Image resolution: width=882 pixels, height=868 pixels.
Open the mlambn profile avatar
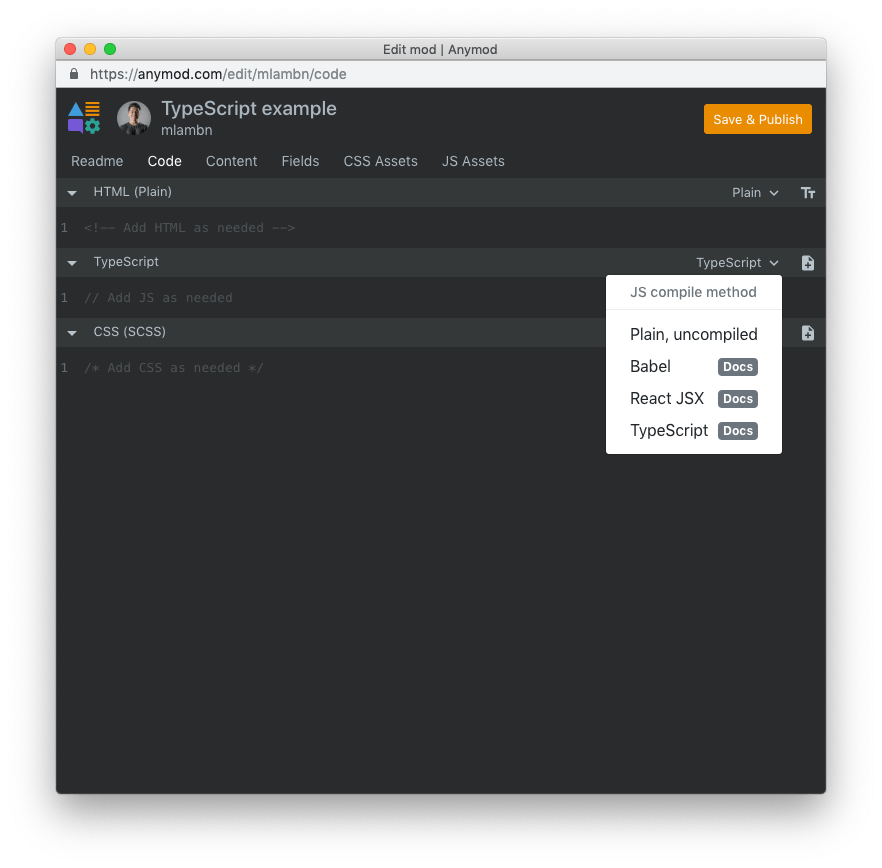(x=133, y=118)
